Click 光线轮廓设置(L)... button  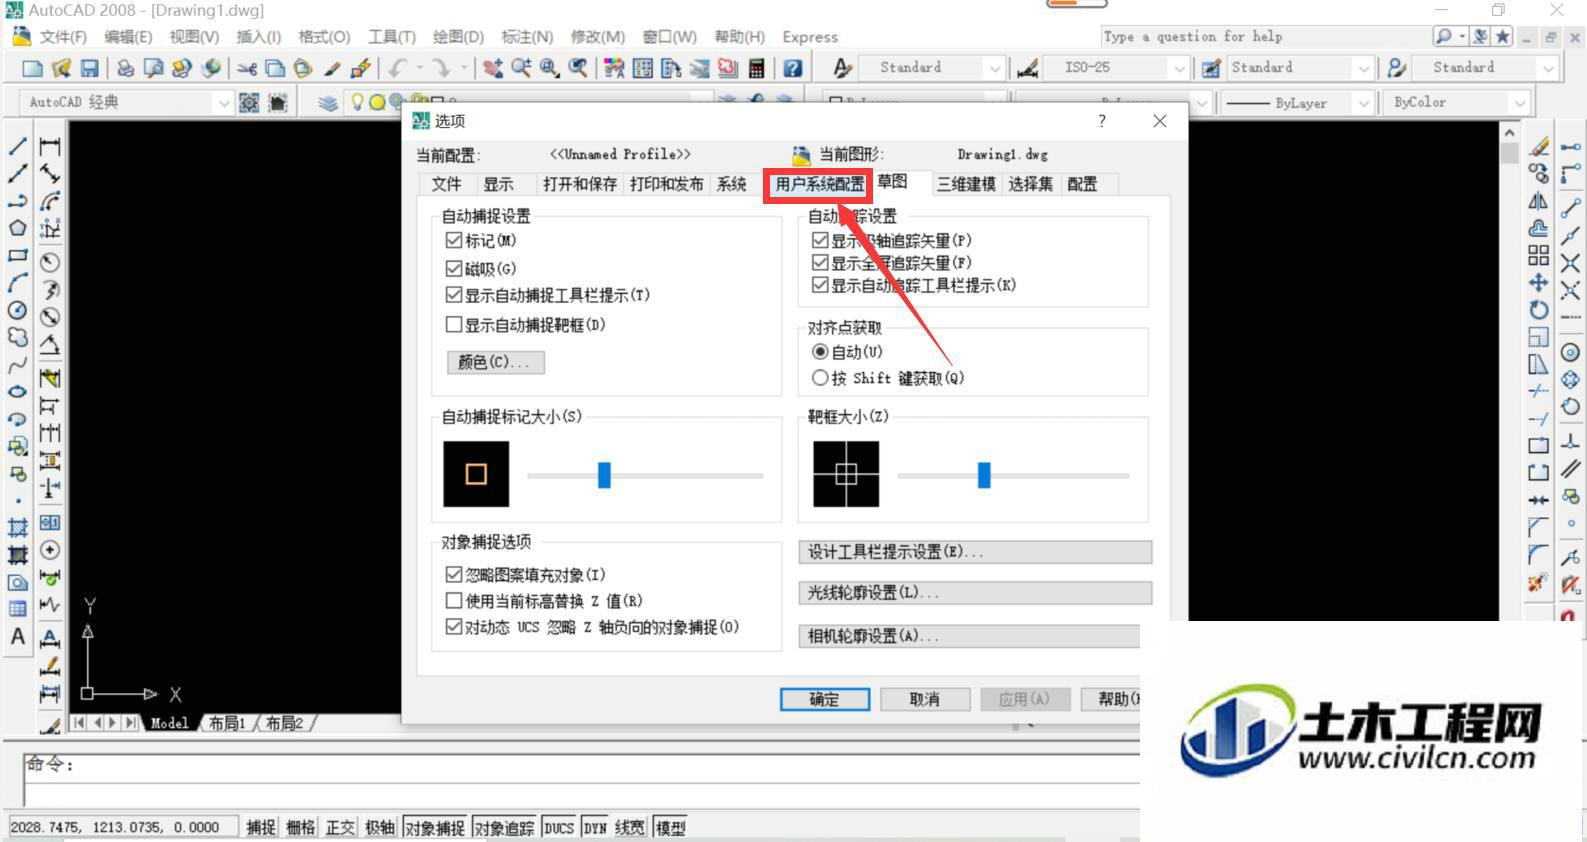[x=975, y=593]
